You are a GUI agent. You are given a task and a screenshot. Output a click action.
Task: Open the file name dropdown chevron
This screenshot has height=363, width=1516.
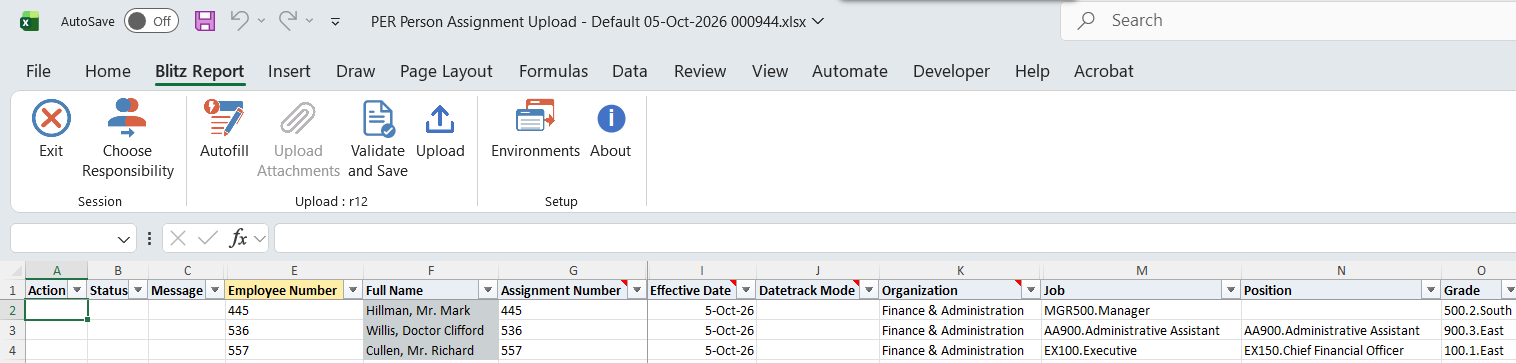click(819, 20)
